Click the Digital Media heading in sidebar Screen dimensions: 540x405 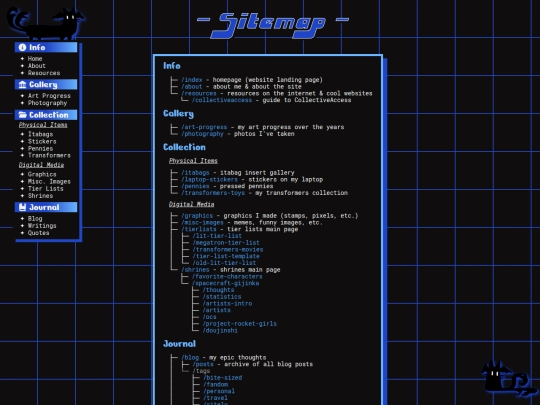[x=41, y=165]
